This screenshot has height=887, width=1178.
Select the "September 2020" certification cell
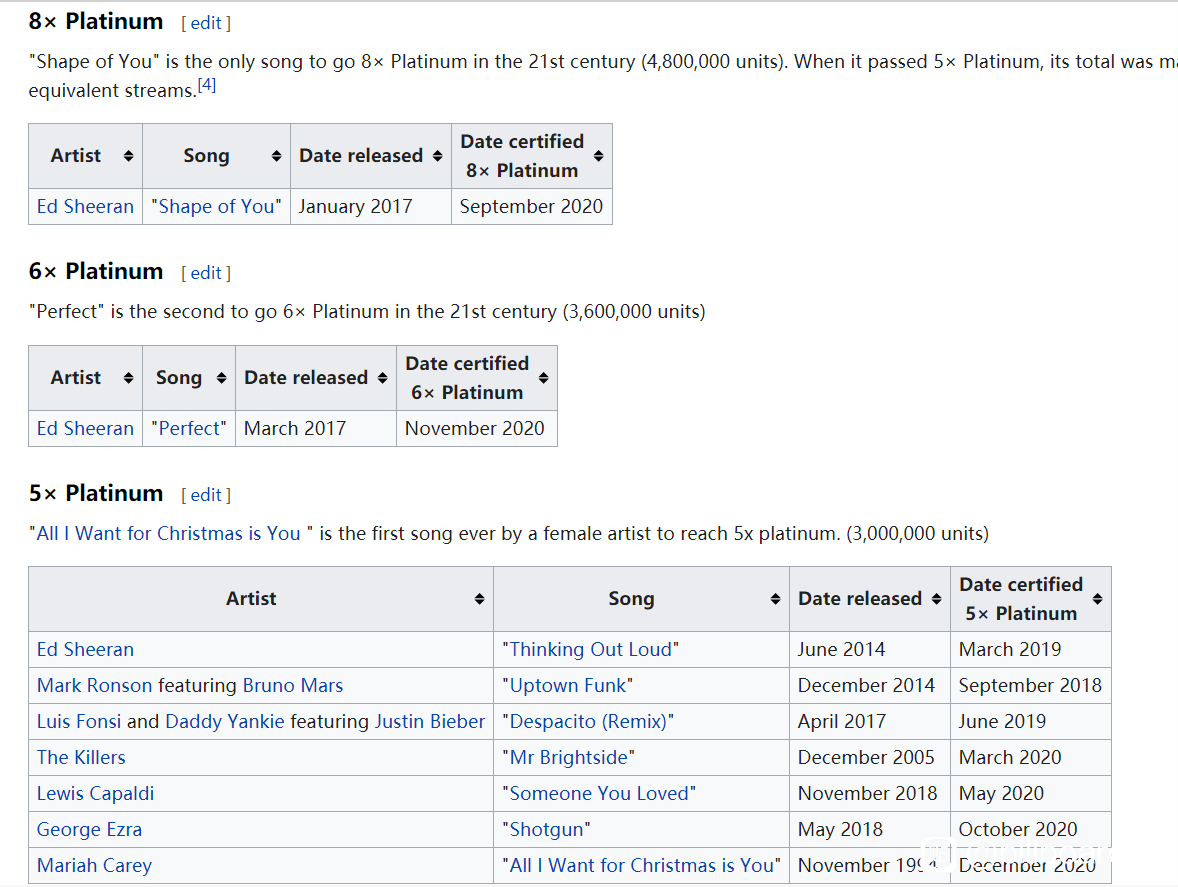click(x=532, y=207)
